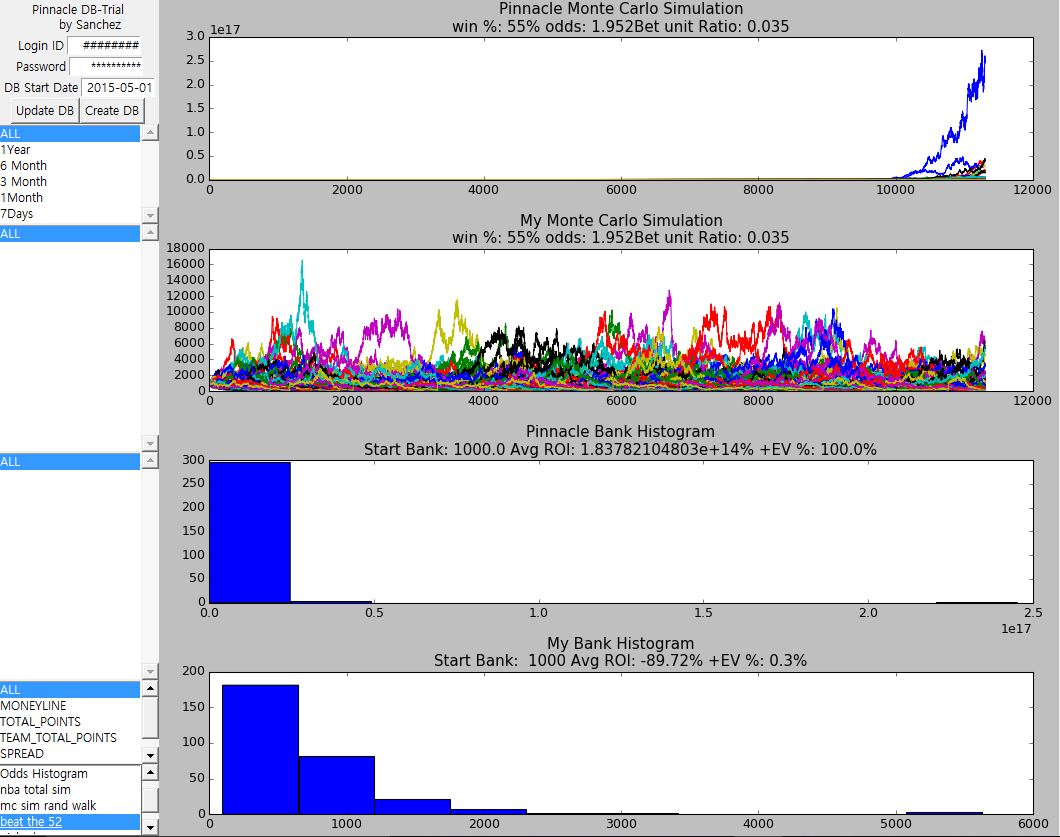Screen dimensions: 1060x837
Task: Choose the TEAM_TOTAL_POINTS bet type
Action: coord(70,738)
